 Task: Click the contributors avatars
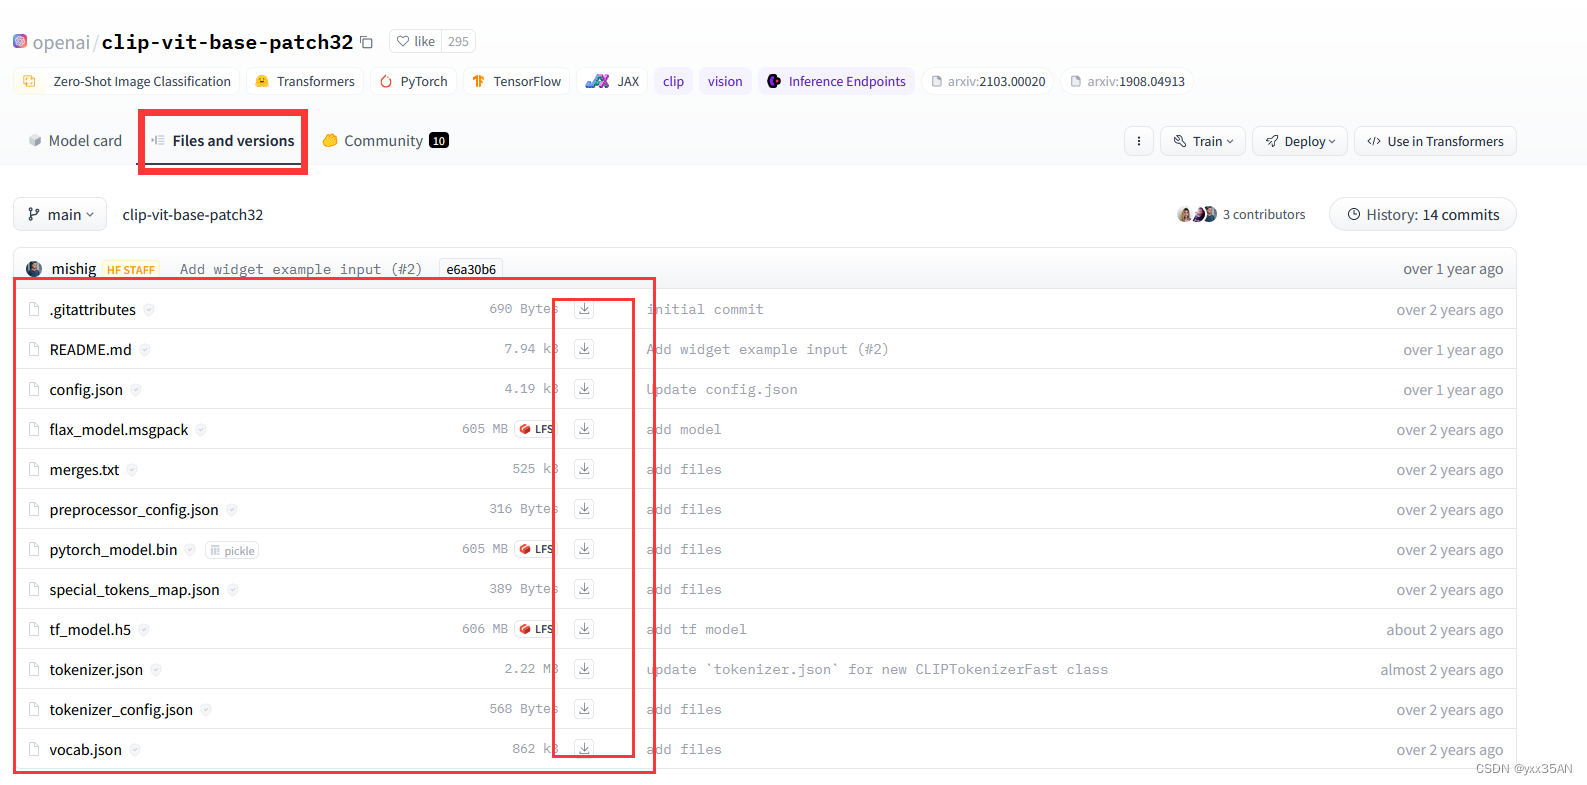(1197, 214)
